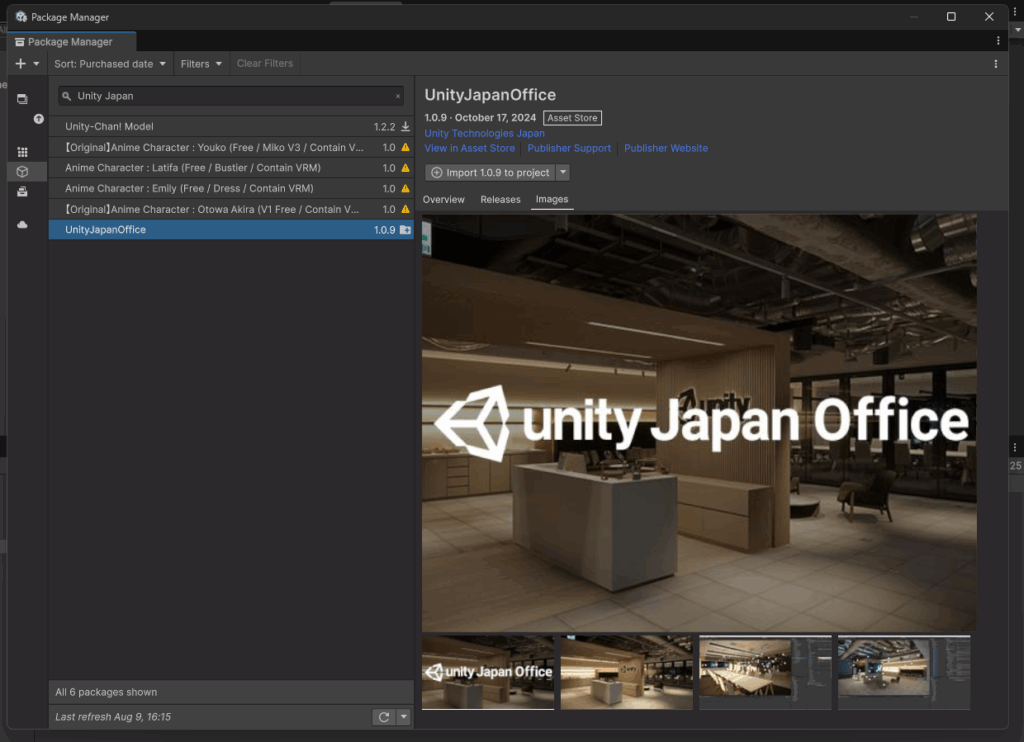Screen dimensions: 1024x742
Task: Open the Publisher Website link
Action: pos(665,148)
